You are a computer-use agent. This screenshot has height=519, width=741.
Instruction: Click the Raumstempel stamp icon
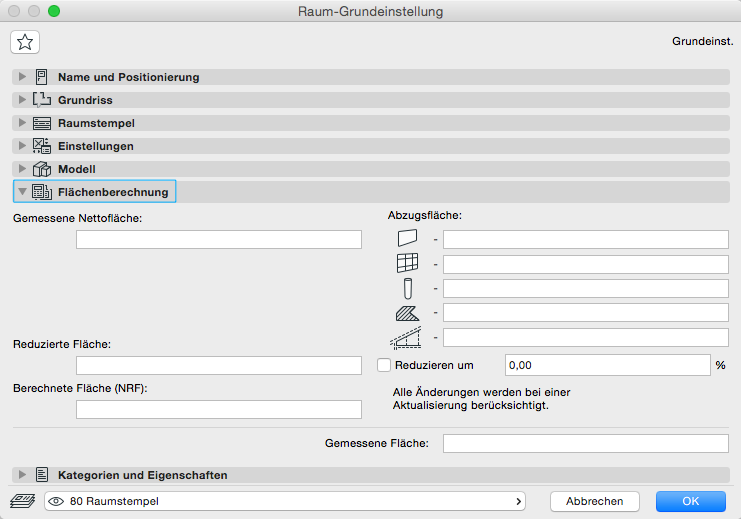pos(42,123)
